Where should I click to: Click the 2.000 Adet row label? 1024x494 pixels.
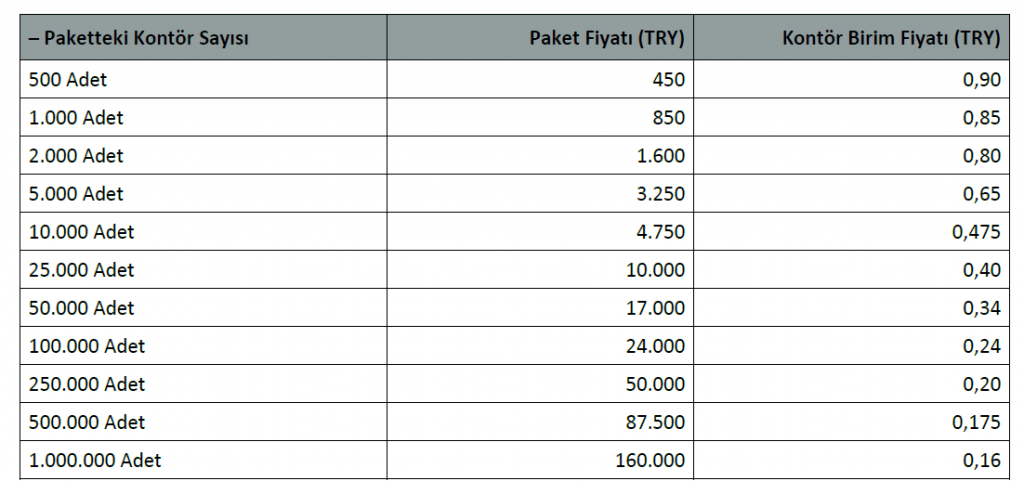[x=203, y=156]
